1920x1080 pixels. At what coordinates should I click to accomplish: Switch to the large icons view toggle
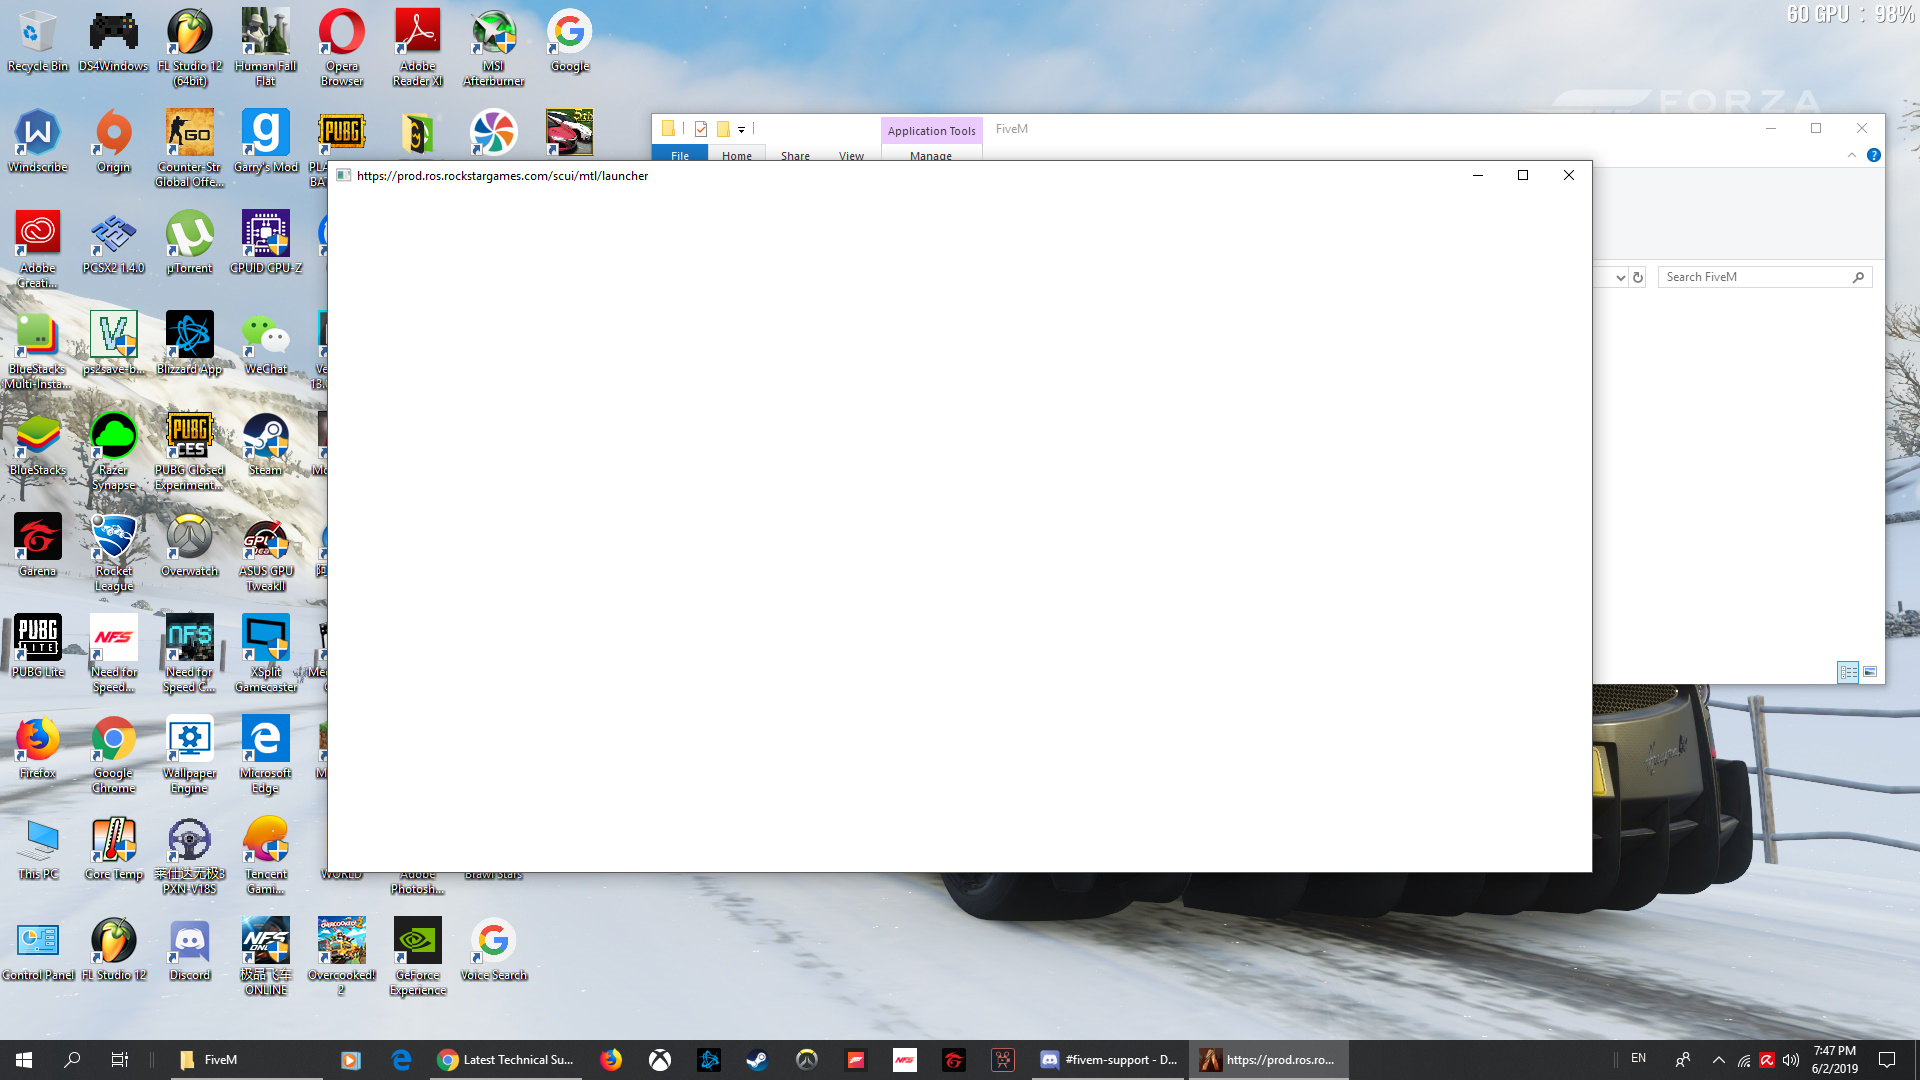pos(1870,672)
